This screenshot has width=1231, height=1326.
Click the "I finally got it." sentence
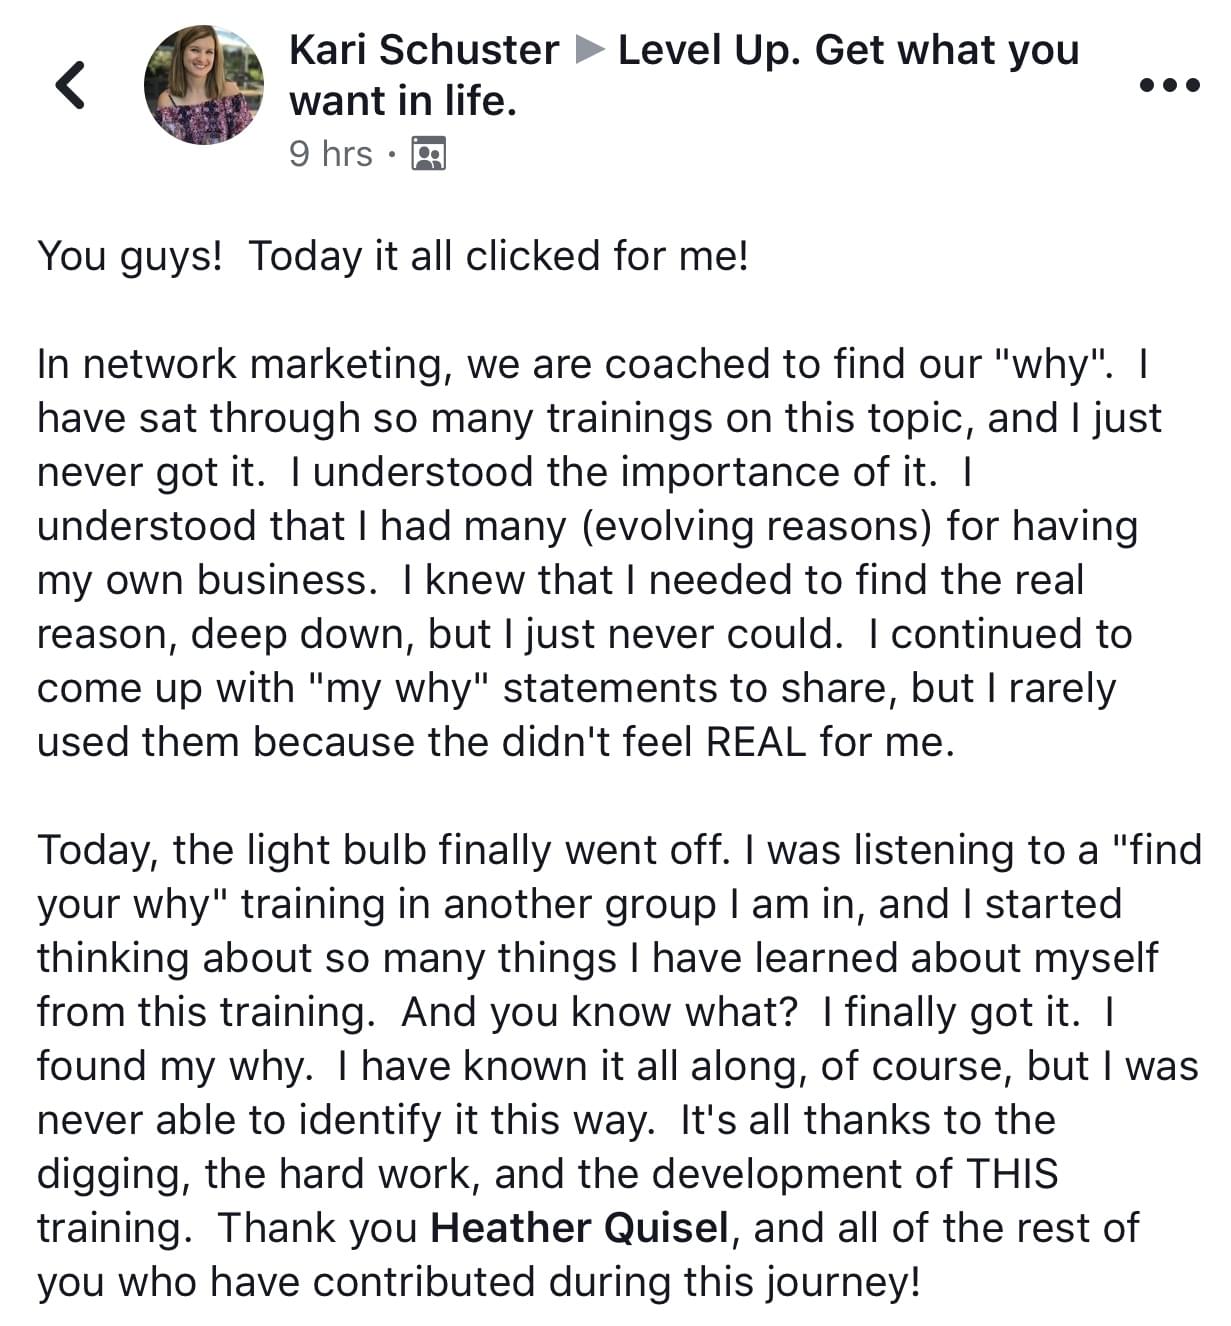pos(951,1012)
